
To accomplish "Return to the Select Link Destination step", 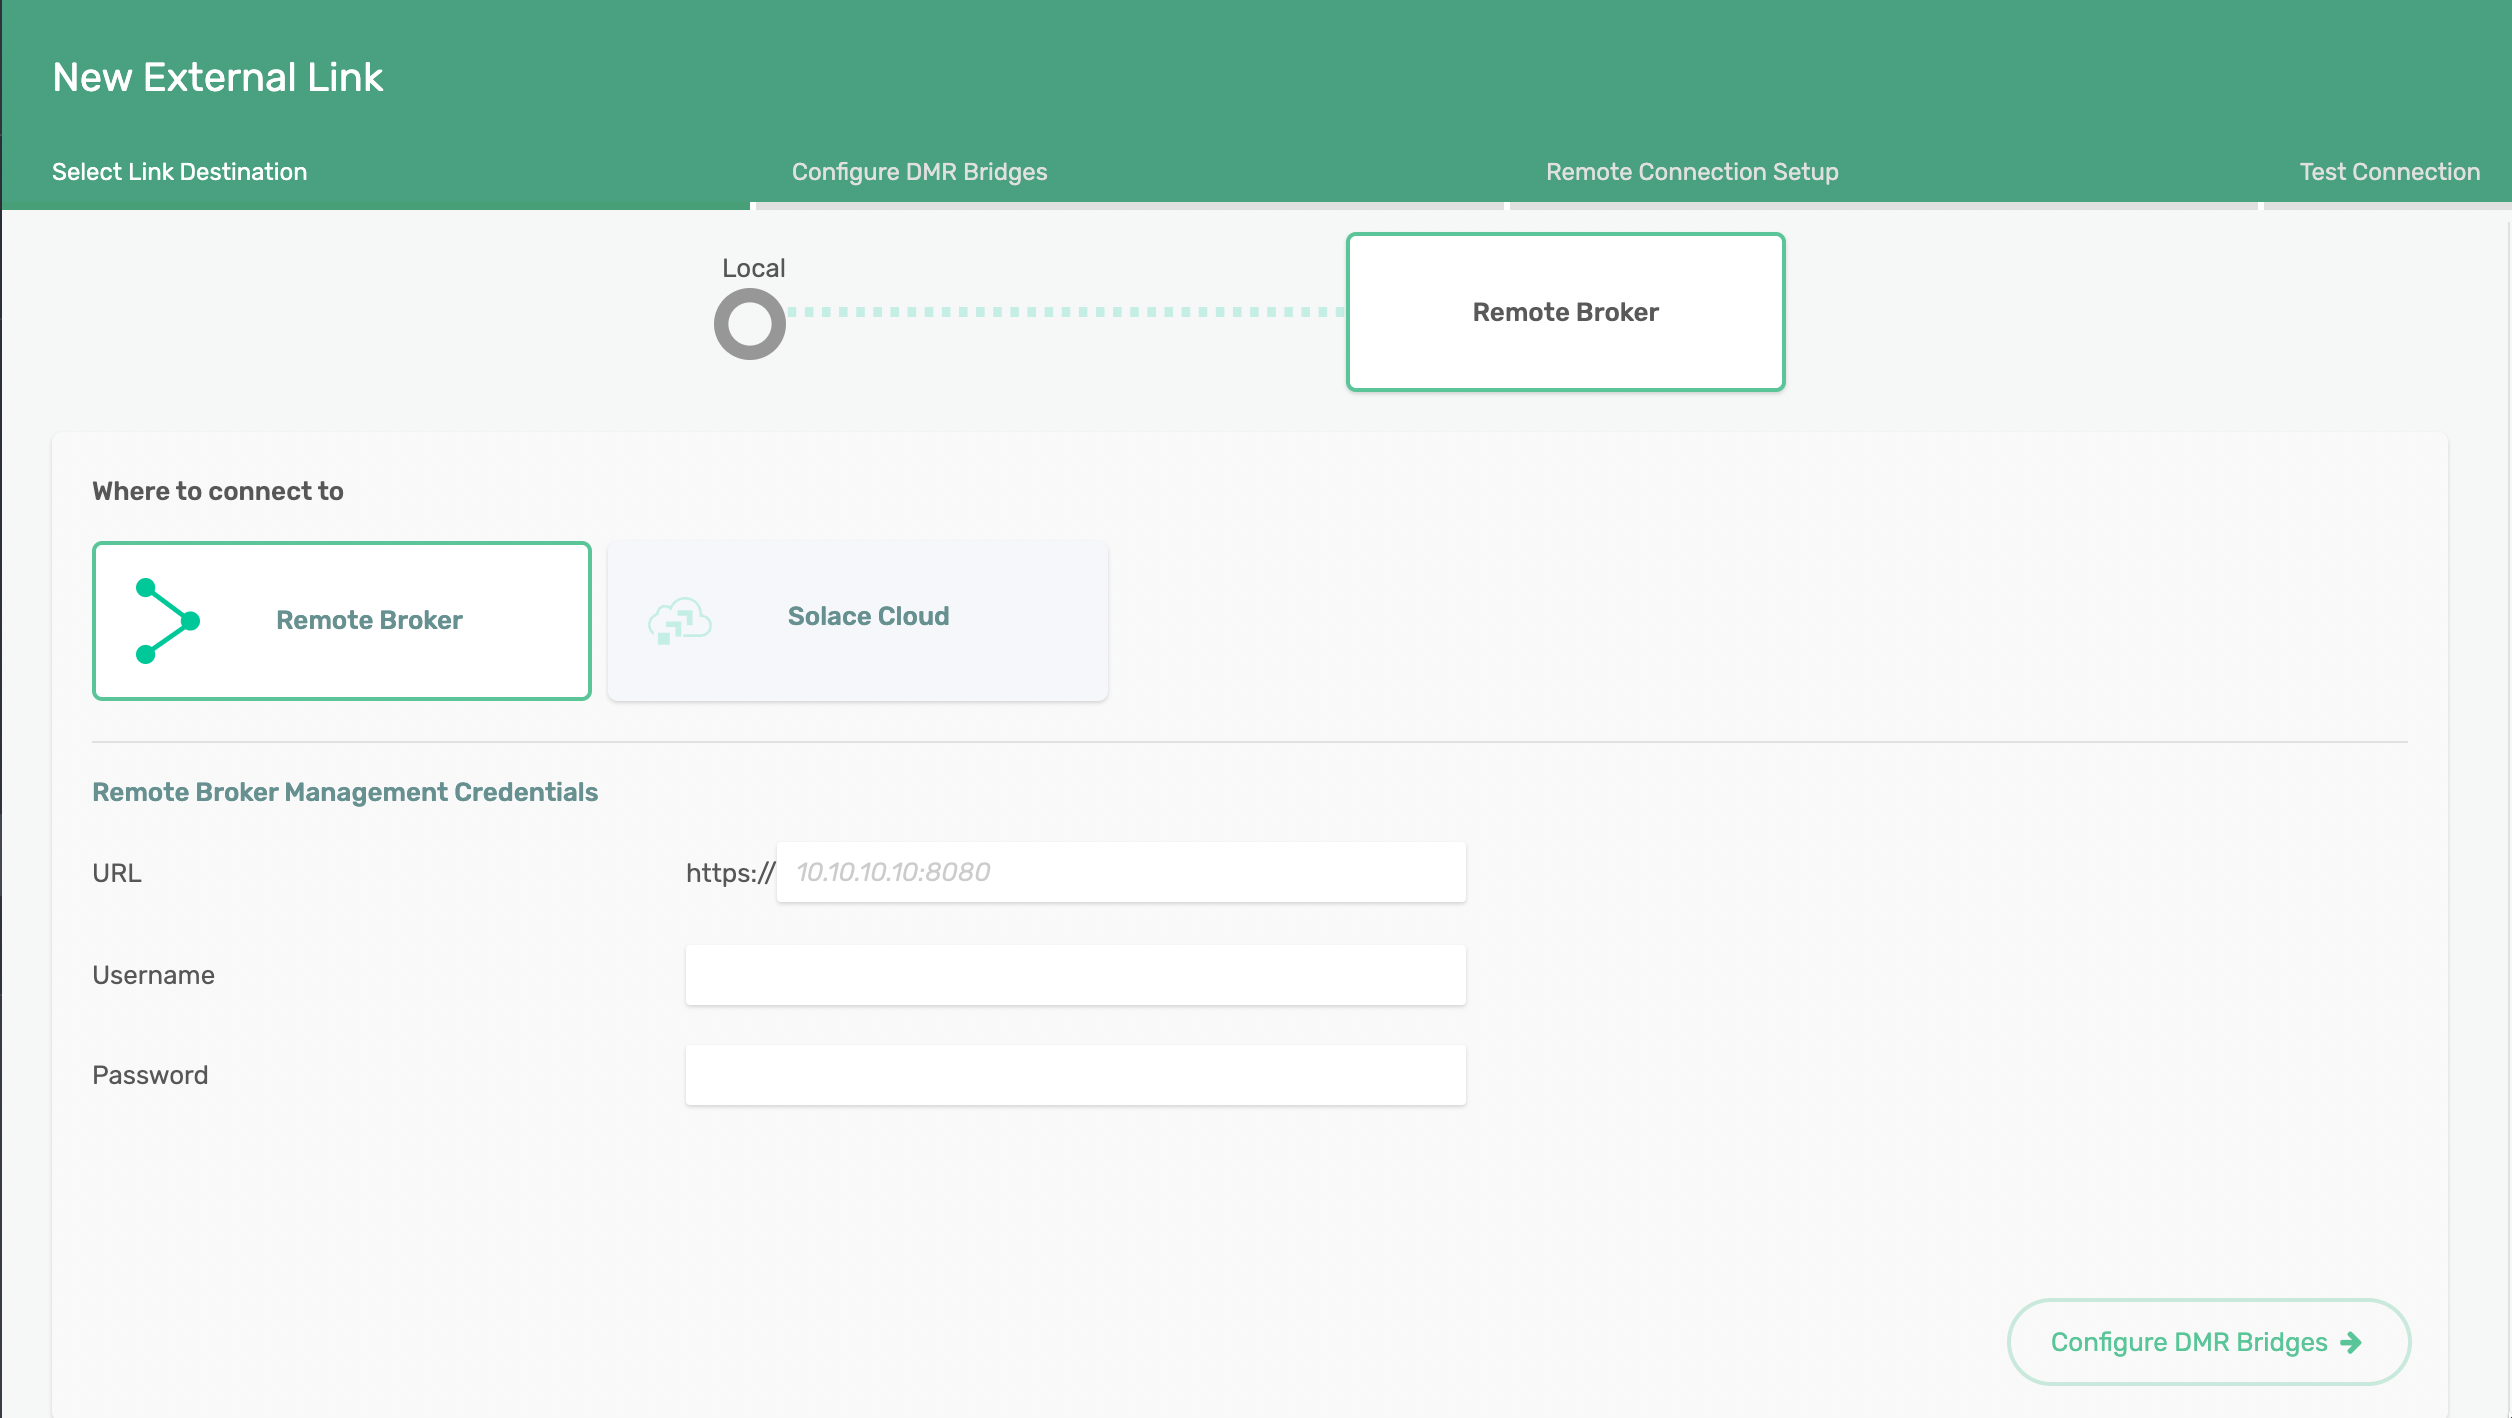I will point(179,171).
